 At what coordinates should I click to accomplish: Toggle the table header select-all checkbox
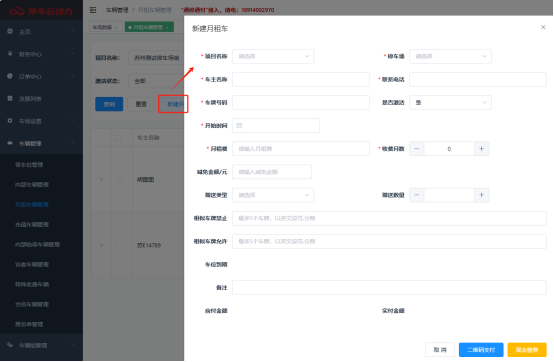(x=118, y=138)
